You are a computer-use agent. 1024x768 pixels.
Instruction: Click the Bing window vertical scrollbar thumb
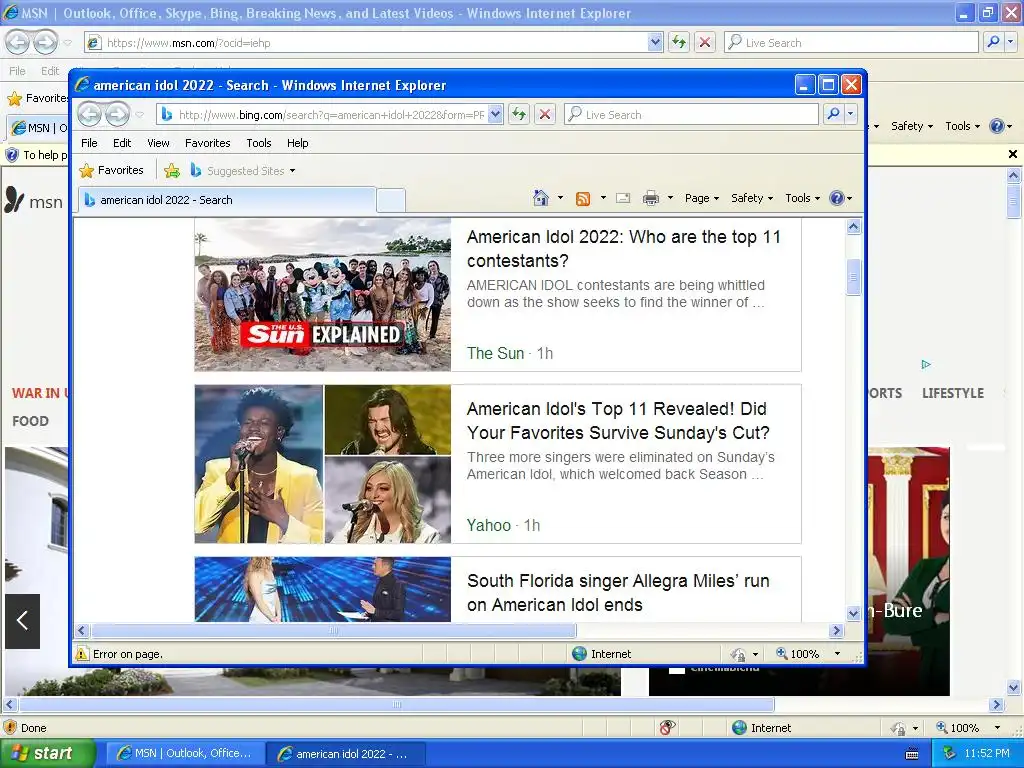pos(853,277)
